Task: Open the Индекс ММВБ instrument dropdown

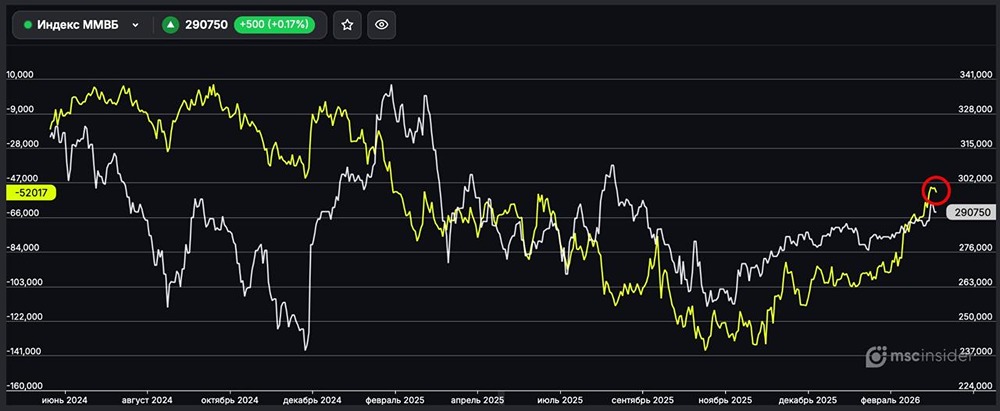Action: coord(82,25)
